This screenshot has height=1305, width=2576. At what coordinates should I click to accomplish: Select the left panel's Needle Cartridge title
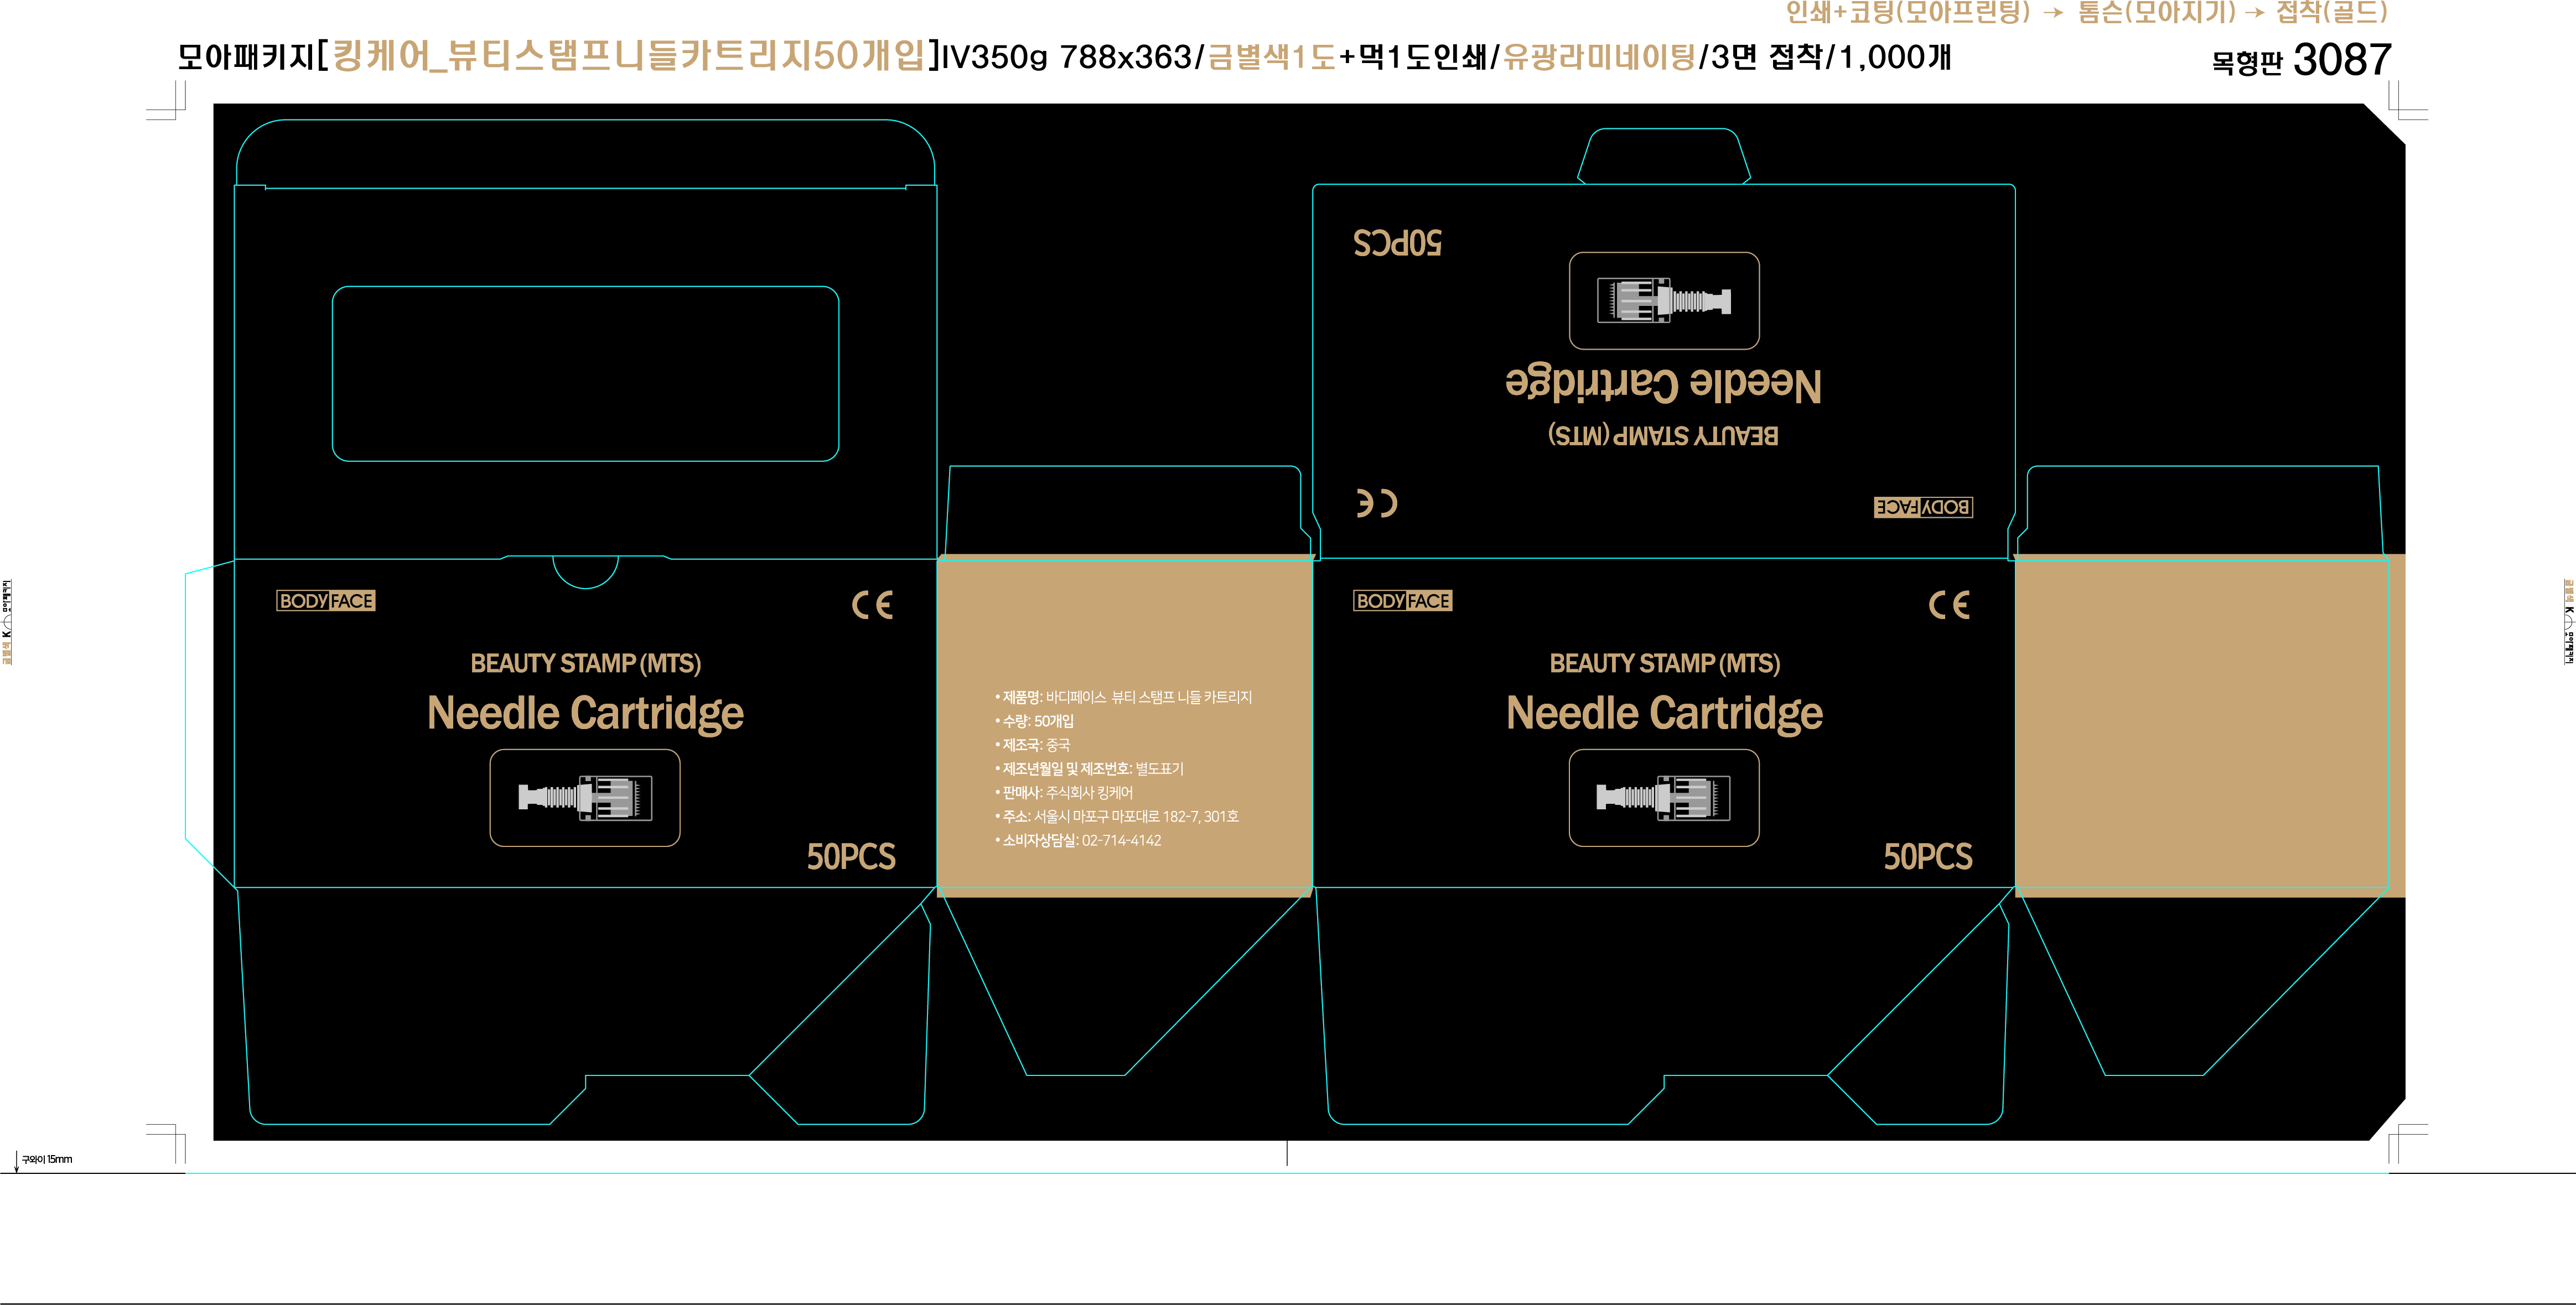pyautogui.click(x=585, y=714)
